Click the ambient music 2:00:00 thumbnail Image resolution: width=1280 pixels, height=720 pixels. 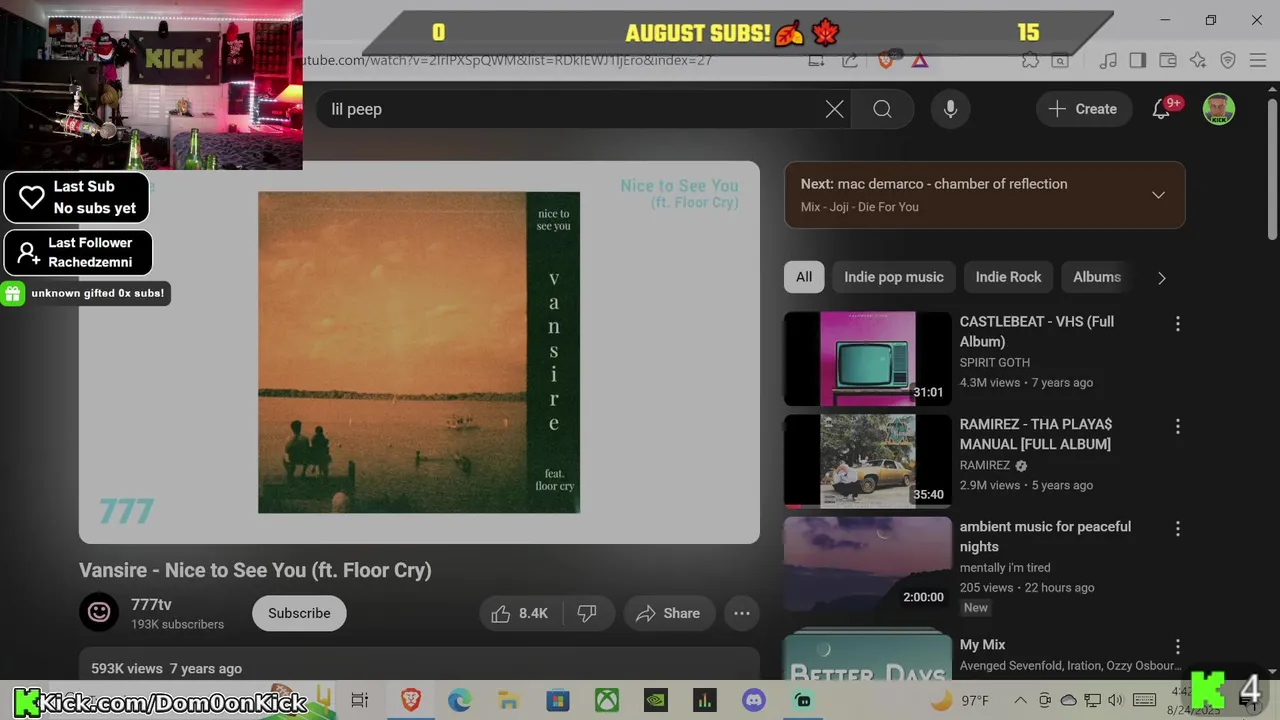click(x=867, y=563)
